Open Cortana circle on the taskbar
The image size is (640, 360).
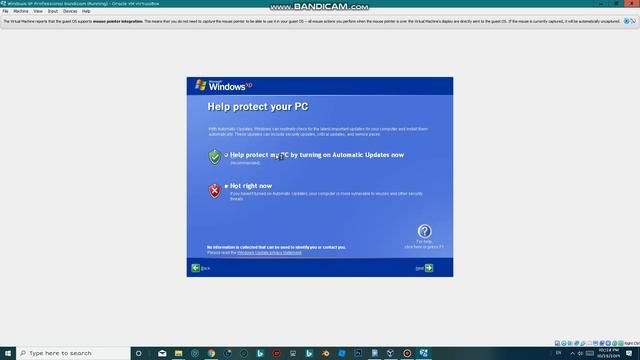point(139,353)
